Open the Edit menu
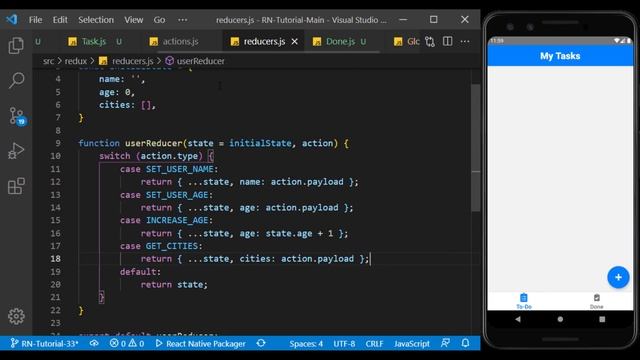This screenshot has height=360, width=640. pyautogui.click(x=60, y=20)
